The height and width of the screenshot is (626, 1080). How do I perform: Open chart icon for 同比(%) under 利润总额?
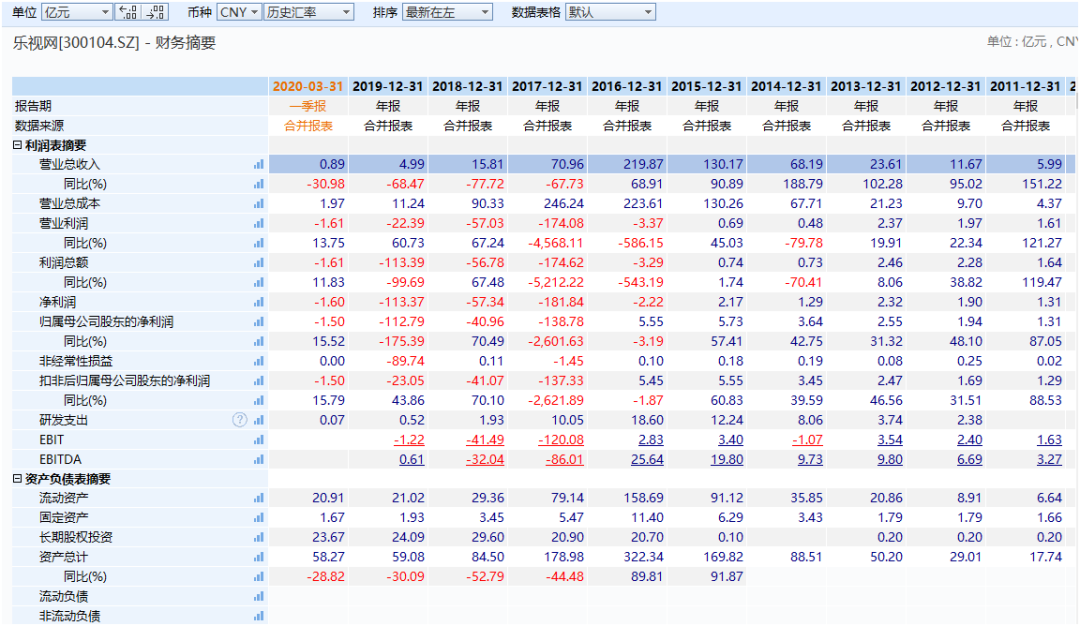point(258,282)
